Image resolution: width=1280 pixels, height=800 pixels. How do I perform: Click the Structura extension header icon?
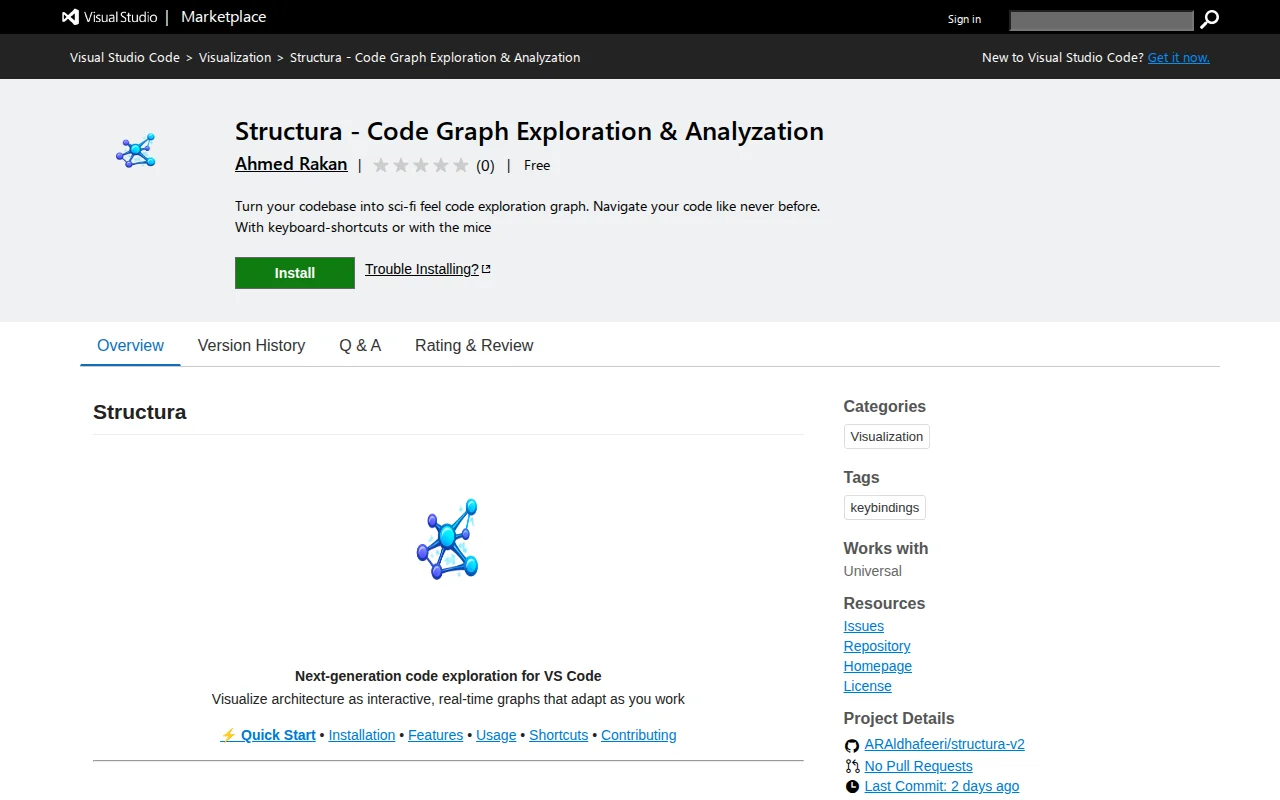[136, 151]
